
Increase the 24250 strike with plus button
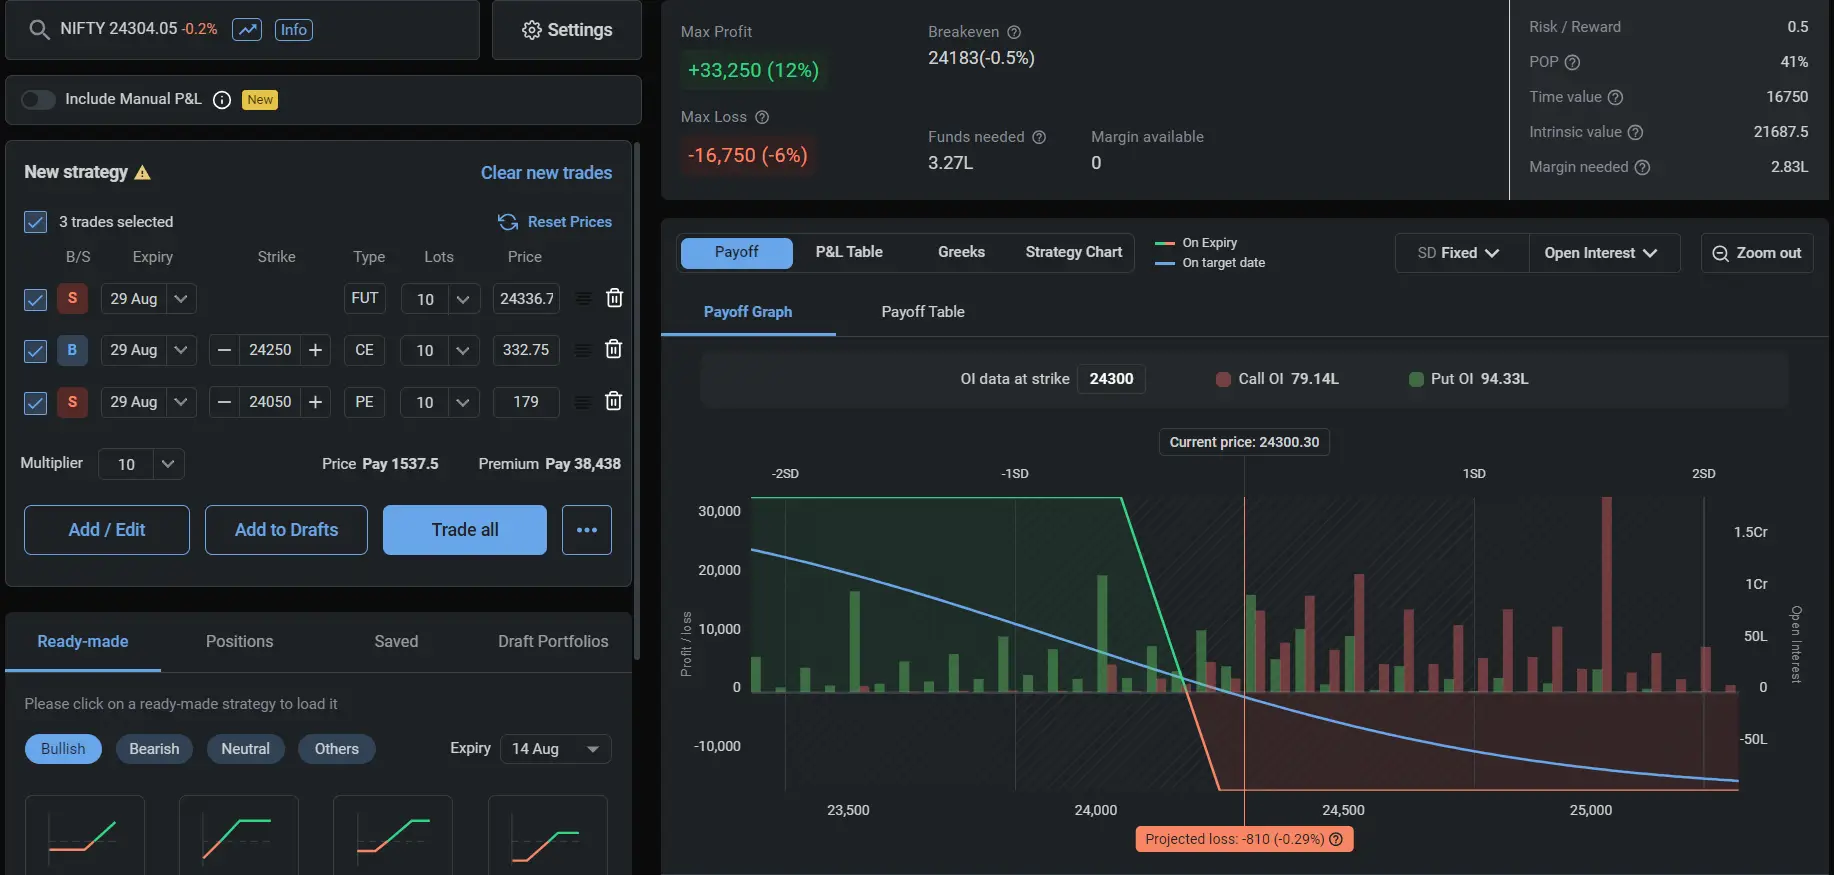pos(315,350)
